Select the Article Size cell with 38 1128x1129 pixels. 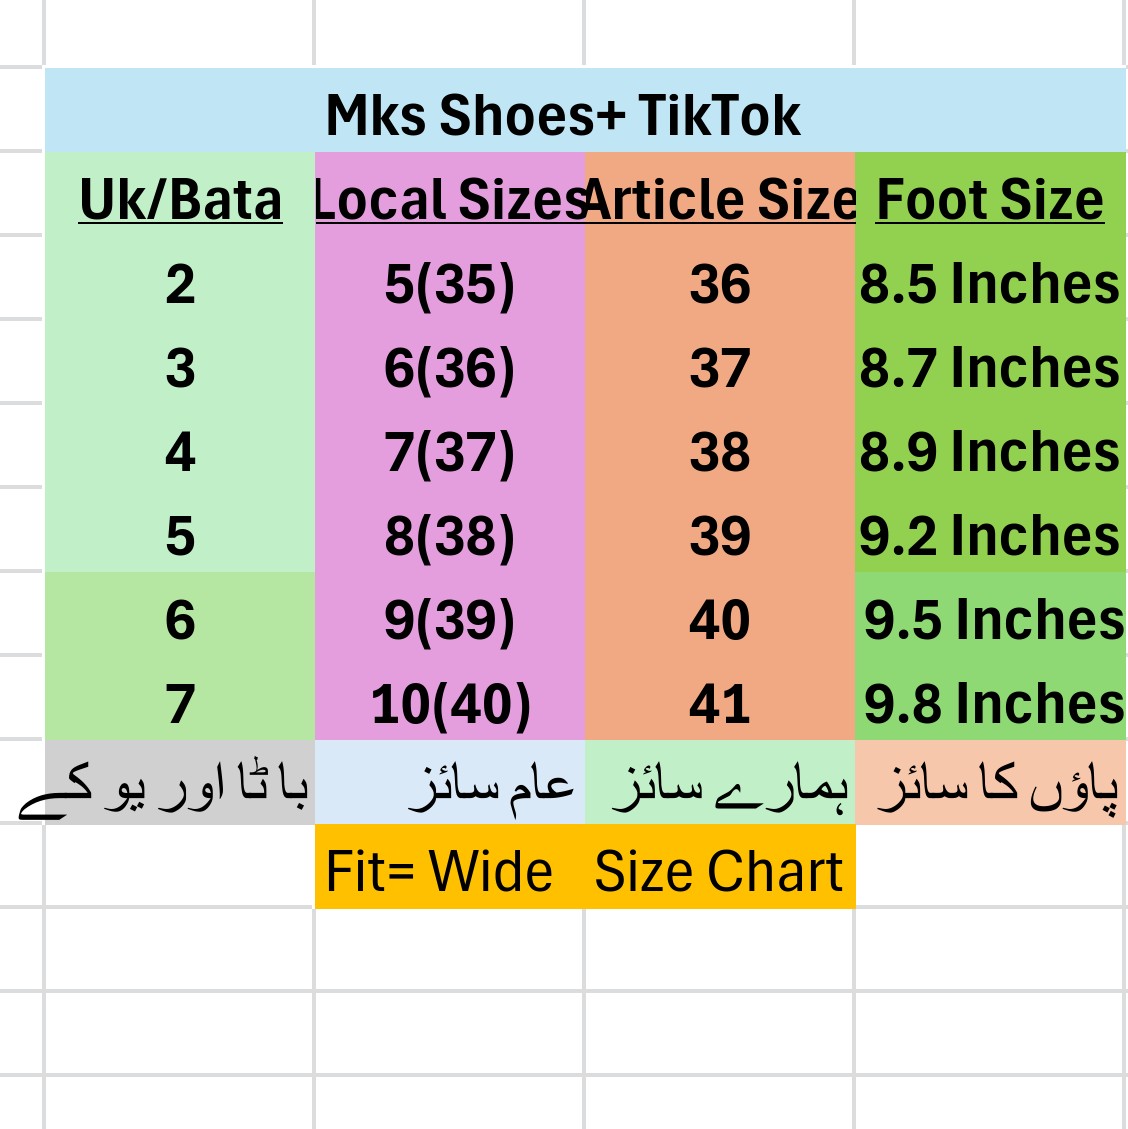pyautogui.click(x=719, y=452)
